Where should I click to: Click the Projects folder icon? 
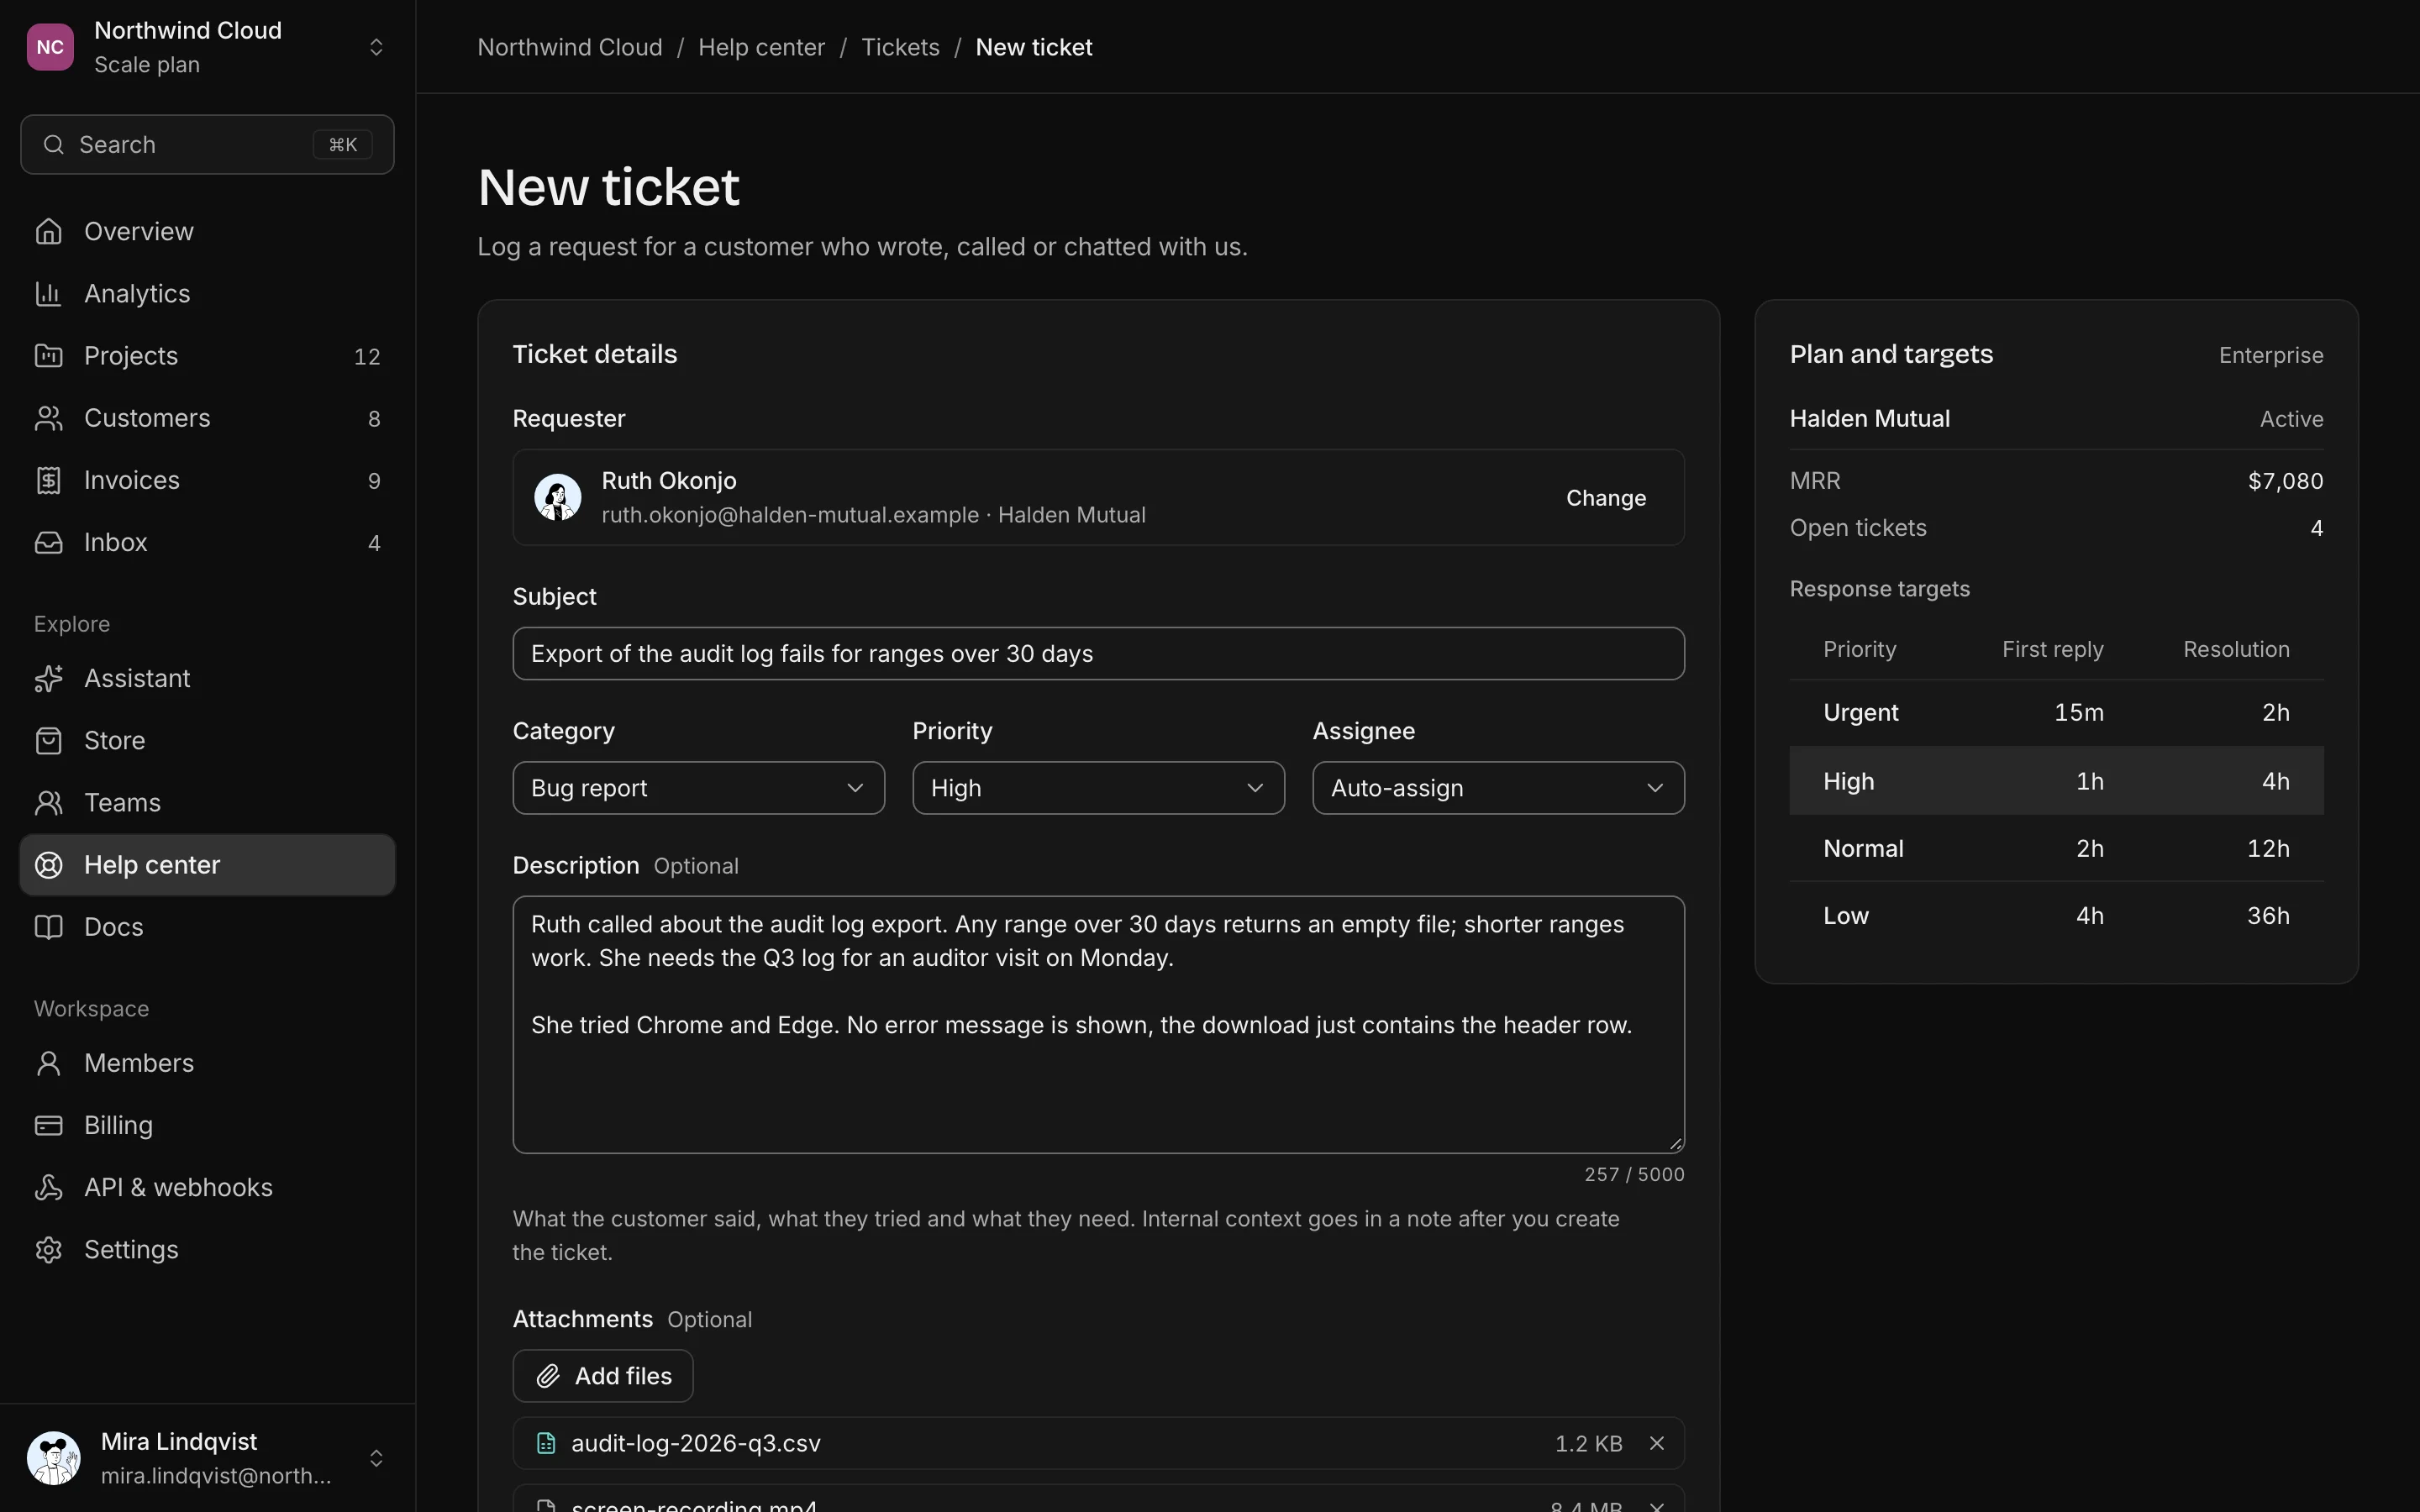[48, 355]
